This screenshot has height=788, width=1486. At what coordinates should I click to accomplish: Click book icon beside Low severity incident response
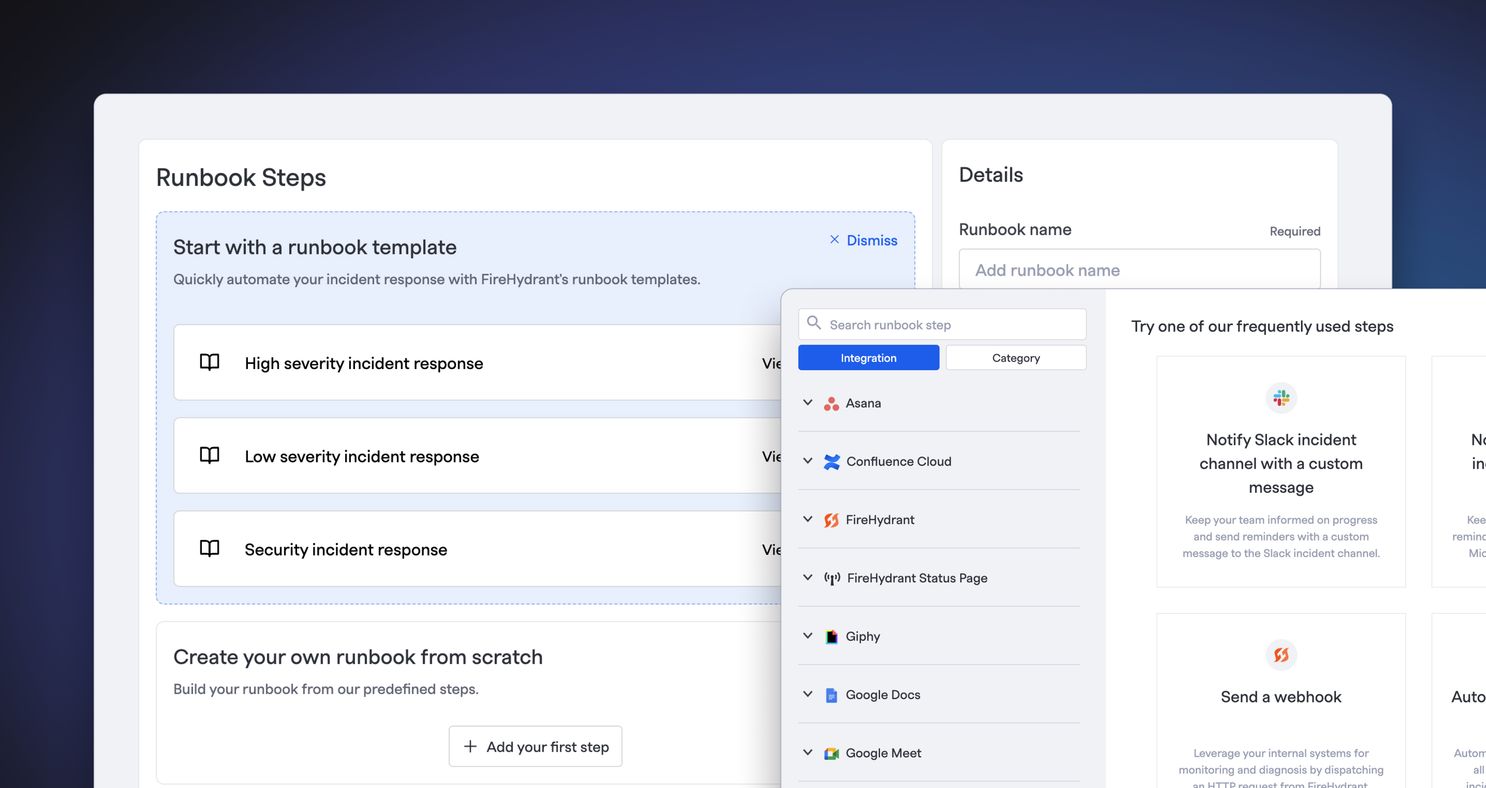pyautogui.click(x=209, y=455)
